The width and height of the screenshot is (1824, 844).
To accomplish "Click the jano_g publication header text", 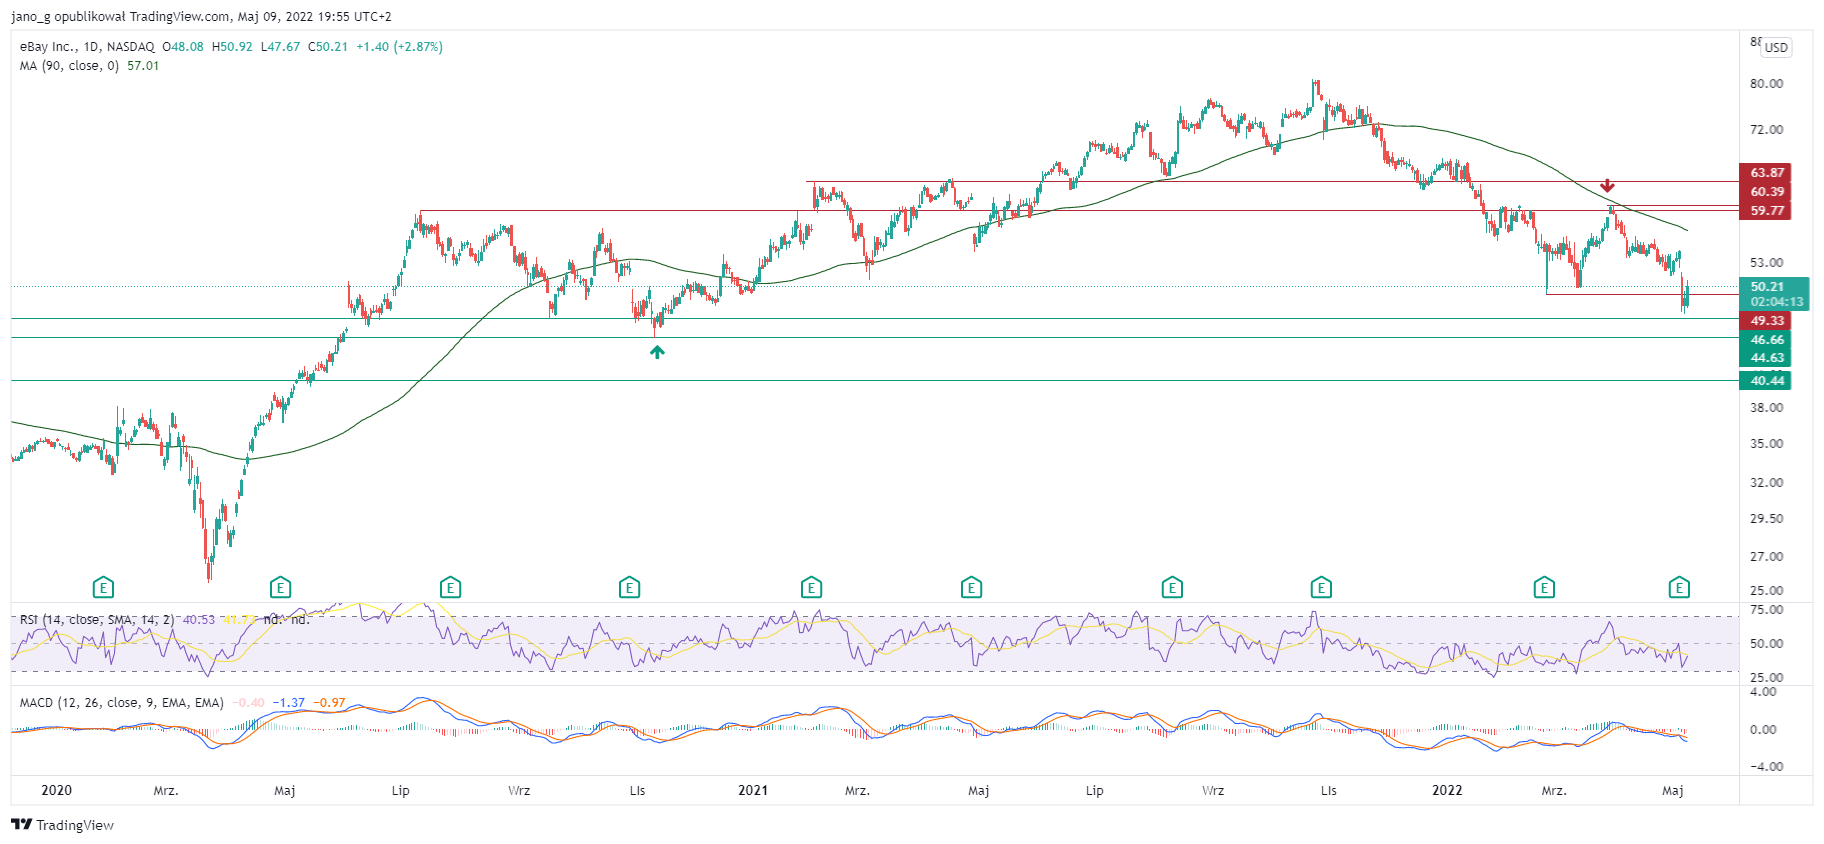I will 202,17.
